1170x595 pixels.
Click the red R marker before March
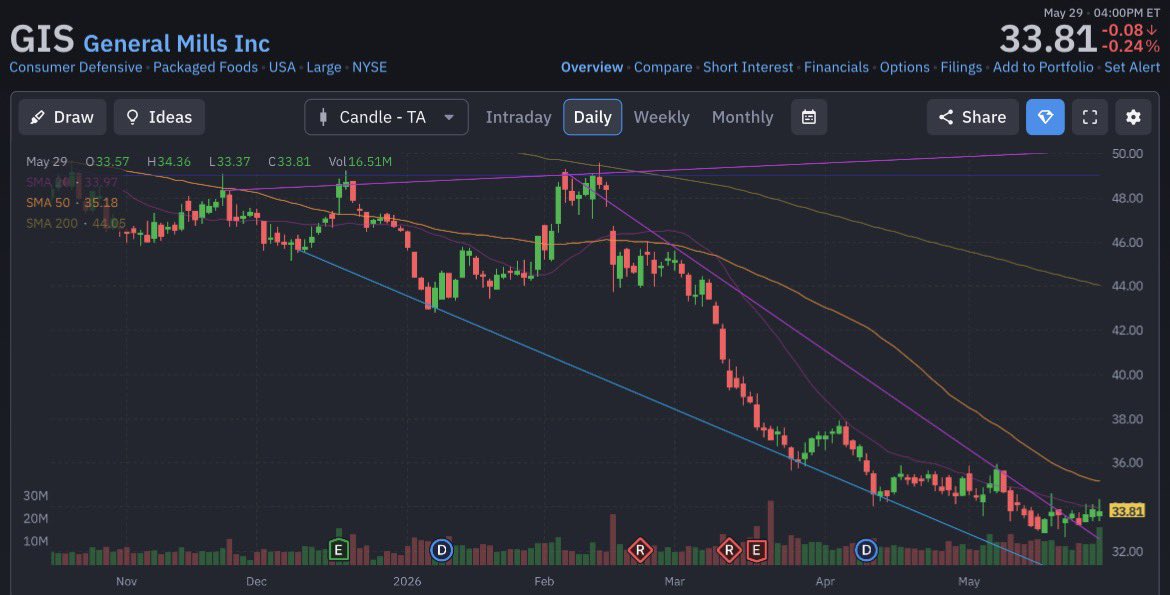639,551
